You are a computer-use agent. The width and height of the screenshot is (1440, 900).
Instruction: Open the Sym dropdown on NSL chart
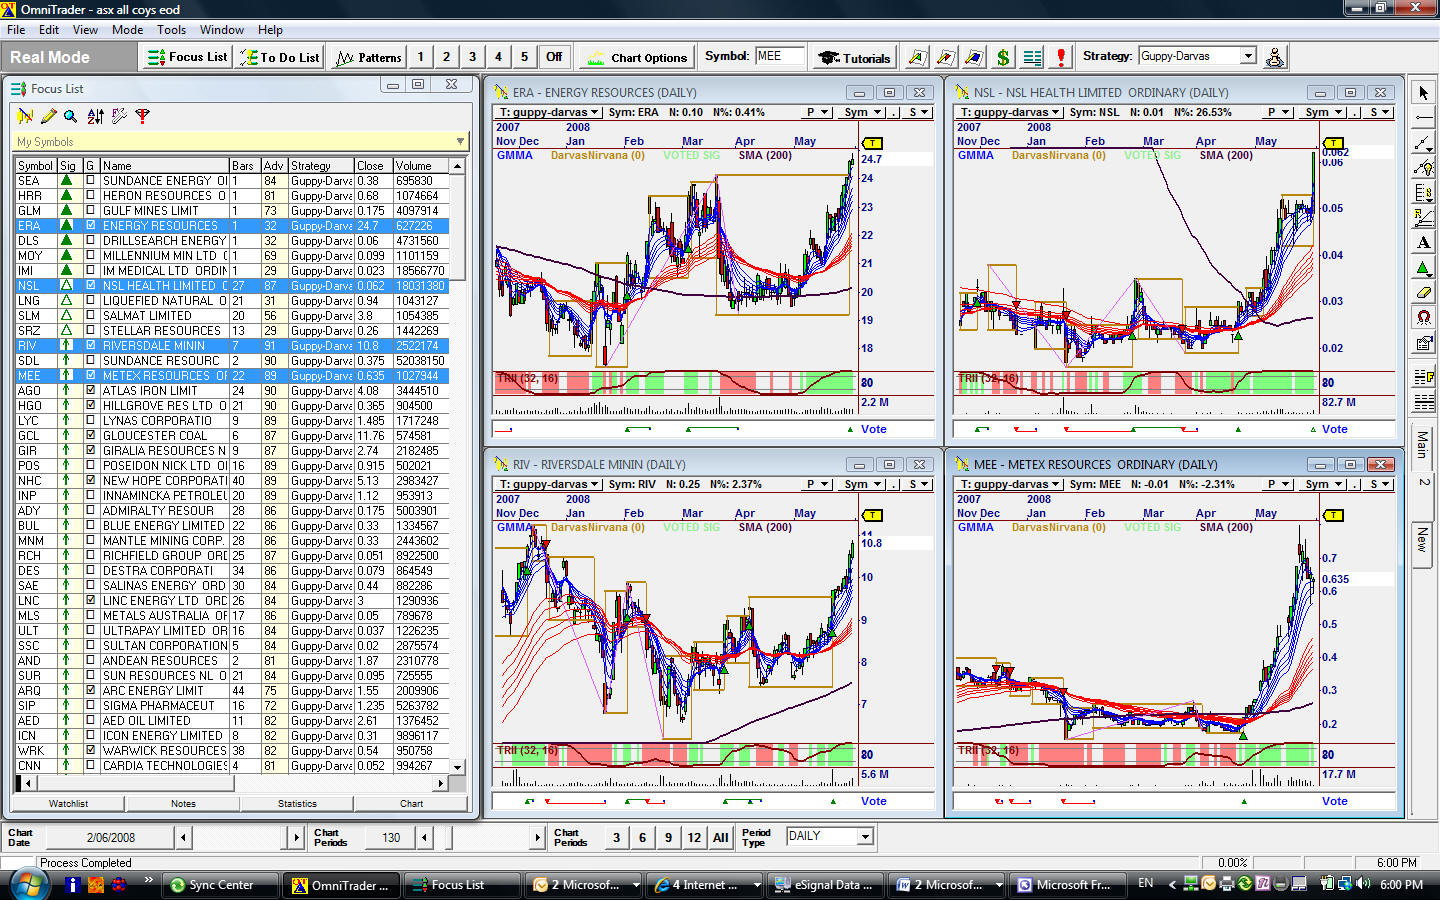pyautogui.click(x=1324, y=112)
